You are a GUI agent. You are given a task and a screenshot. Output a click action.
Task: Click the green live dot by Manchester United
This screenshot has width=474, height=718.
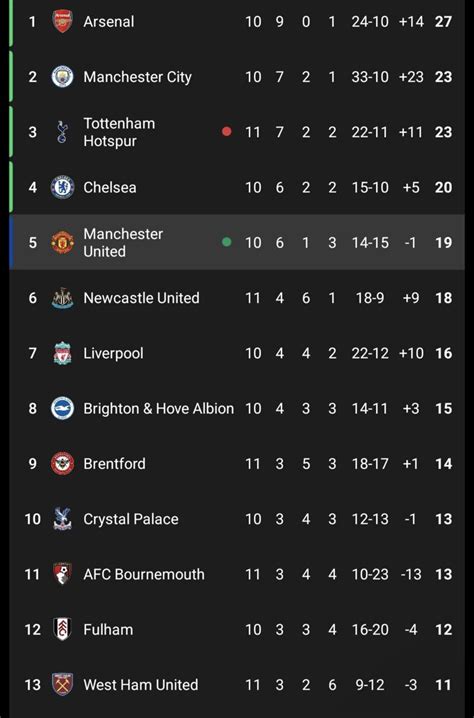point(226,242)
